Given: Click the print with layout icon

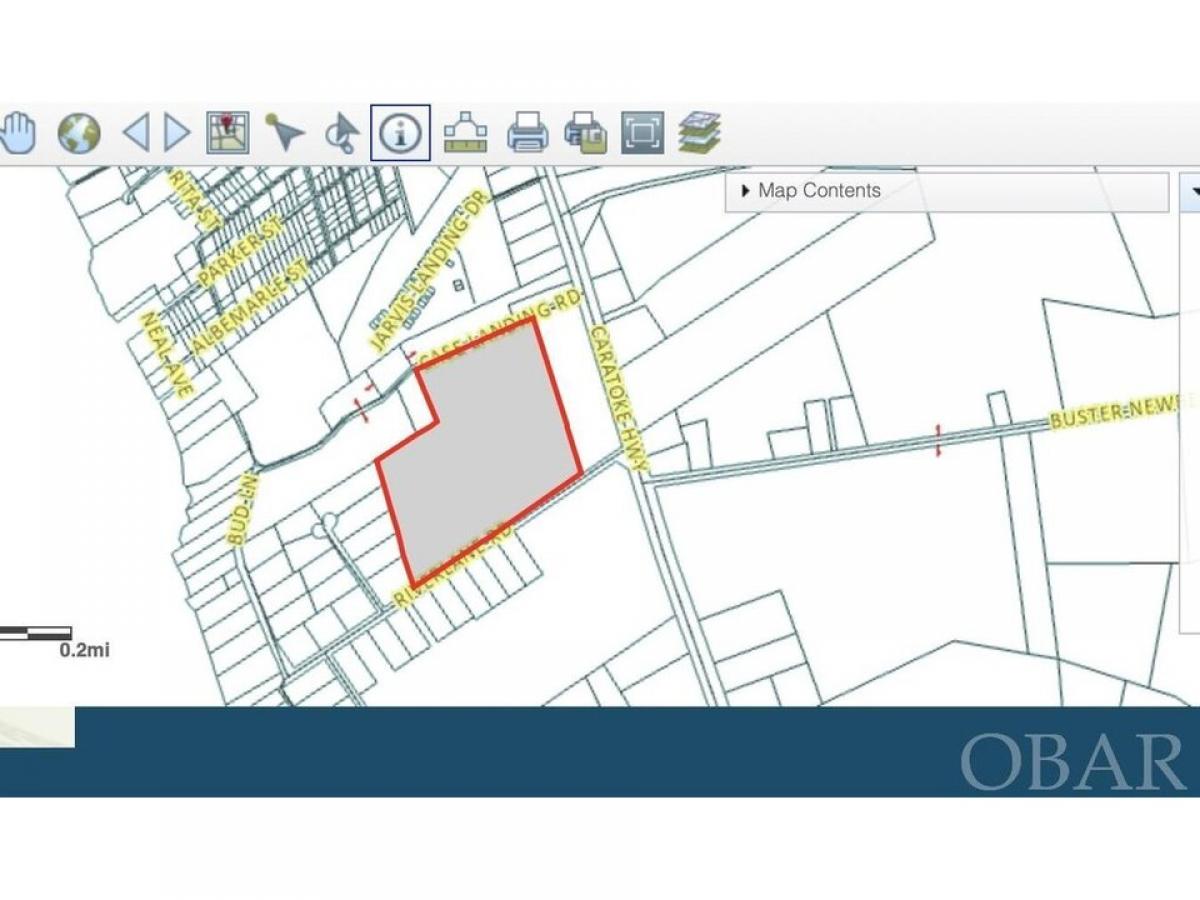Looking at the screenshot, I should [585, 133].
